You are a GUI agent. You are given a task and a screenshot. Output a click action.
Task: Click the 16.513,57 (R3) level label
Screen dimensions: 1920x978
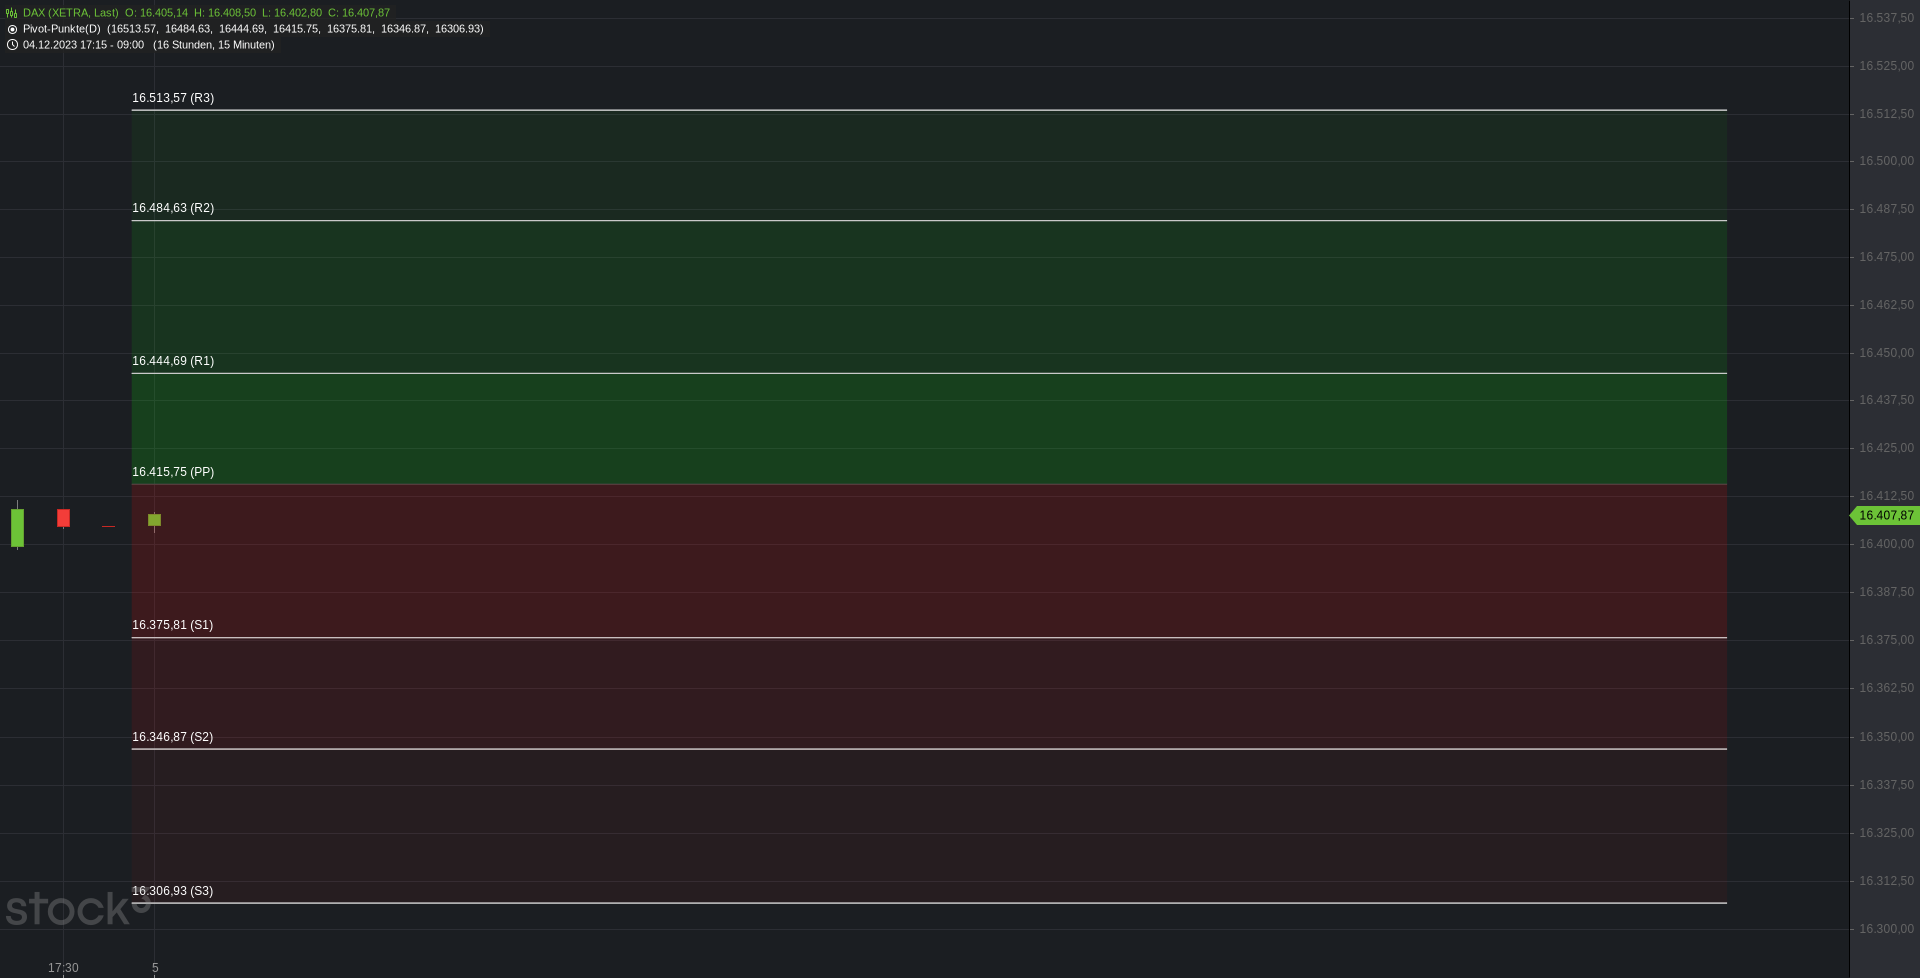[x=173, y=98]
